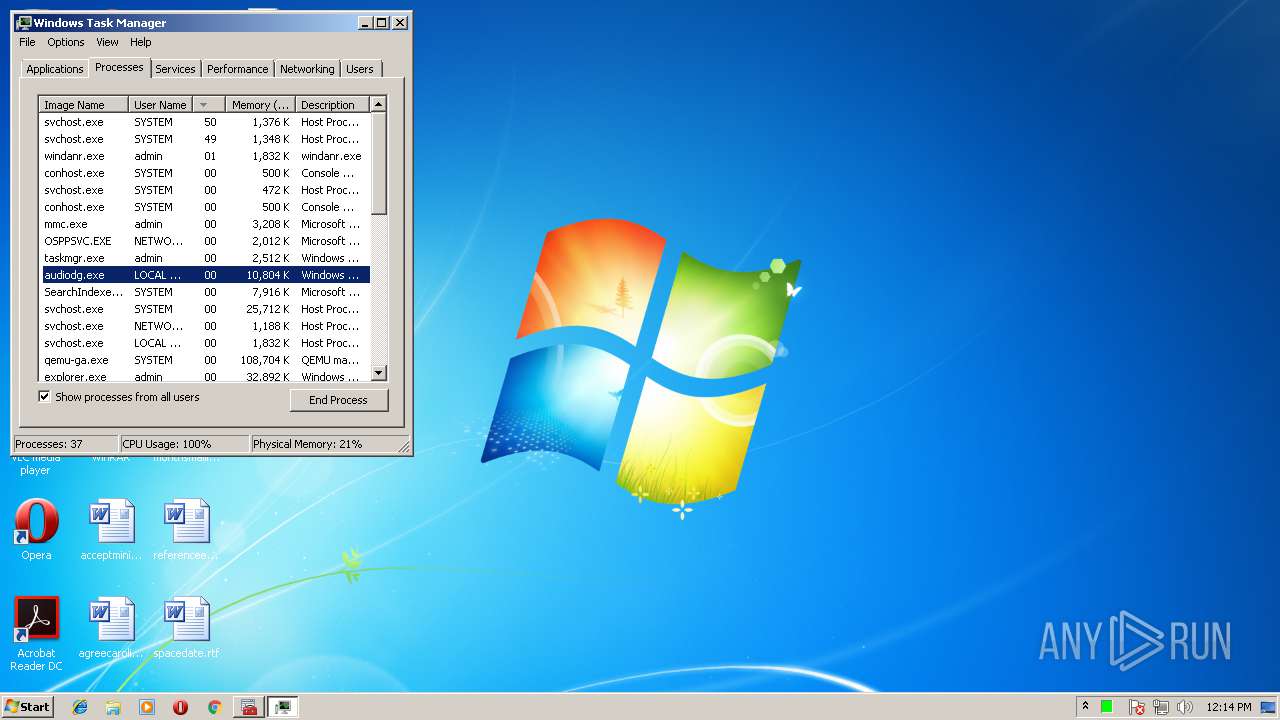Show hidden tray icons arrow

1085,706
